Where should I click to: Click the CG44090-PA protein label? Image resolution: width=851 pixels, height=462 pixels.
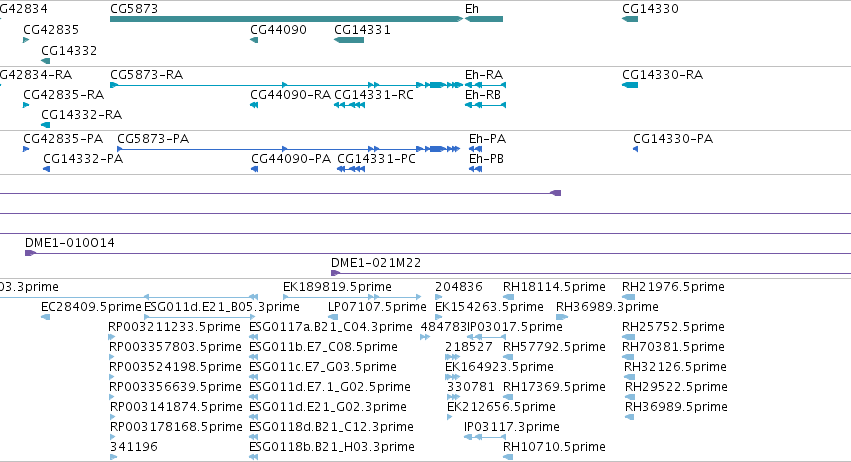coord(291,159)
